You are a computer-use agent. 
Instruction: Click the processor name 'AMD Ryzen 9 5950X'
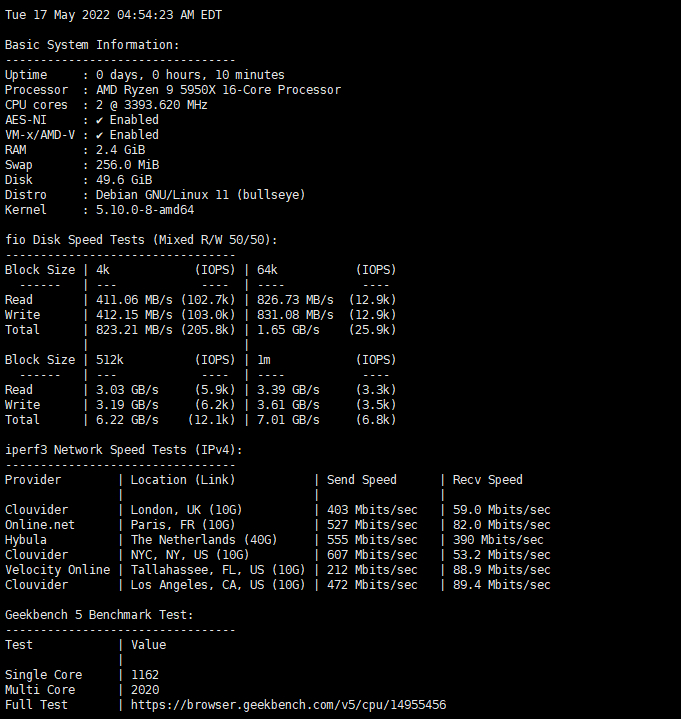[155, 90]
